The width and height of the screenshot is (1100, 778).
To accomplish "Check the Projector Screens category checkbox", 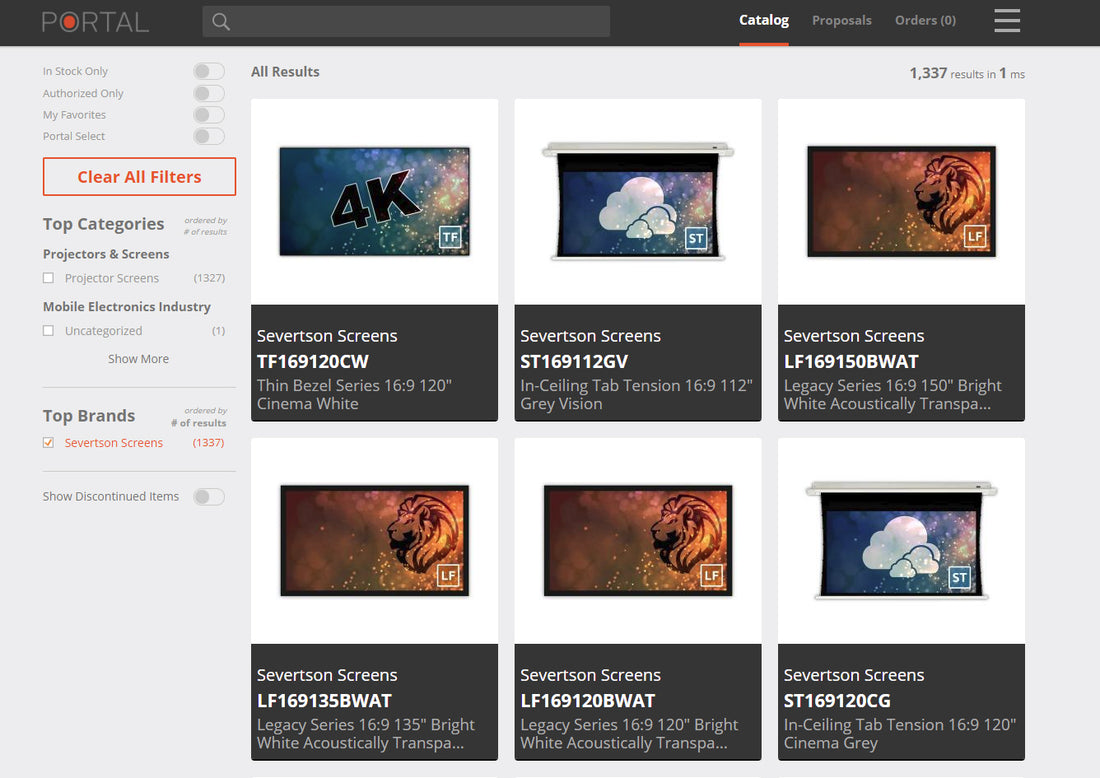I will [x=47, y=278].
